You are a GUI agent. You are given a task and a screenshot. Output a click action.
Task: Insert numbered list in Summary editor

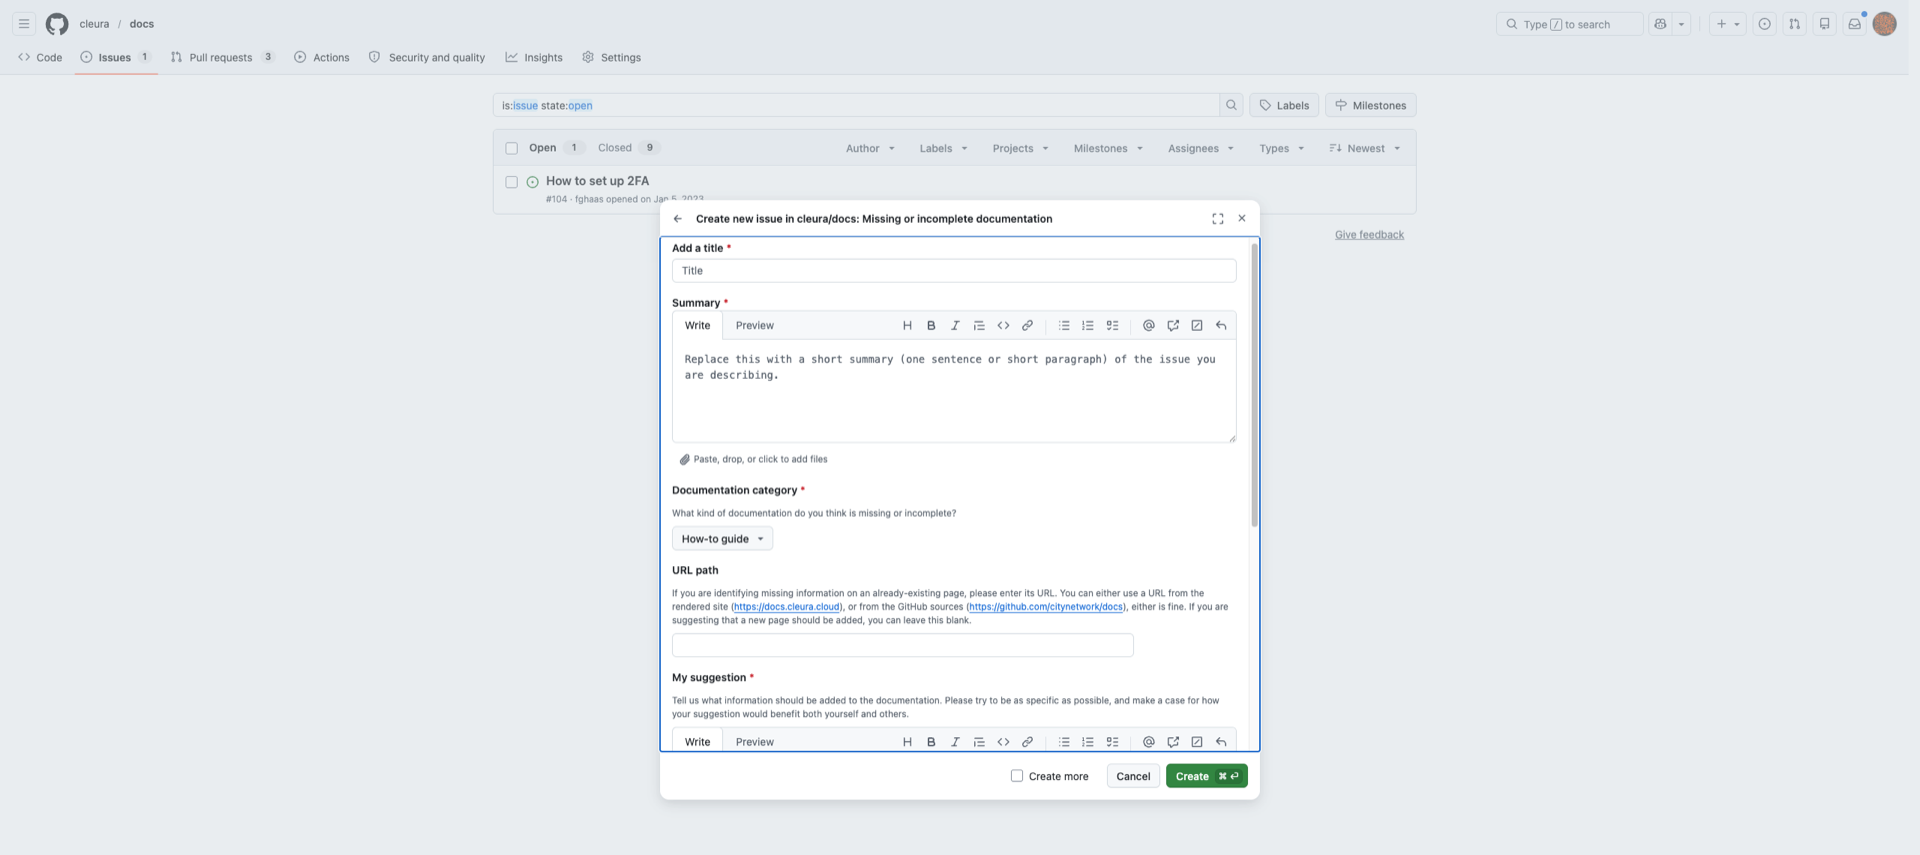[1088, 325]
